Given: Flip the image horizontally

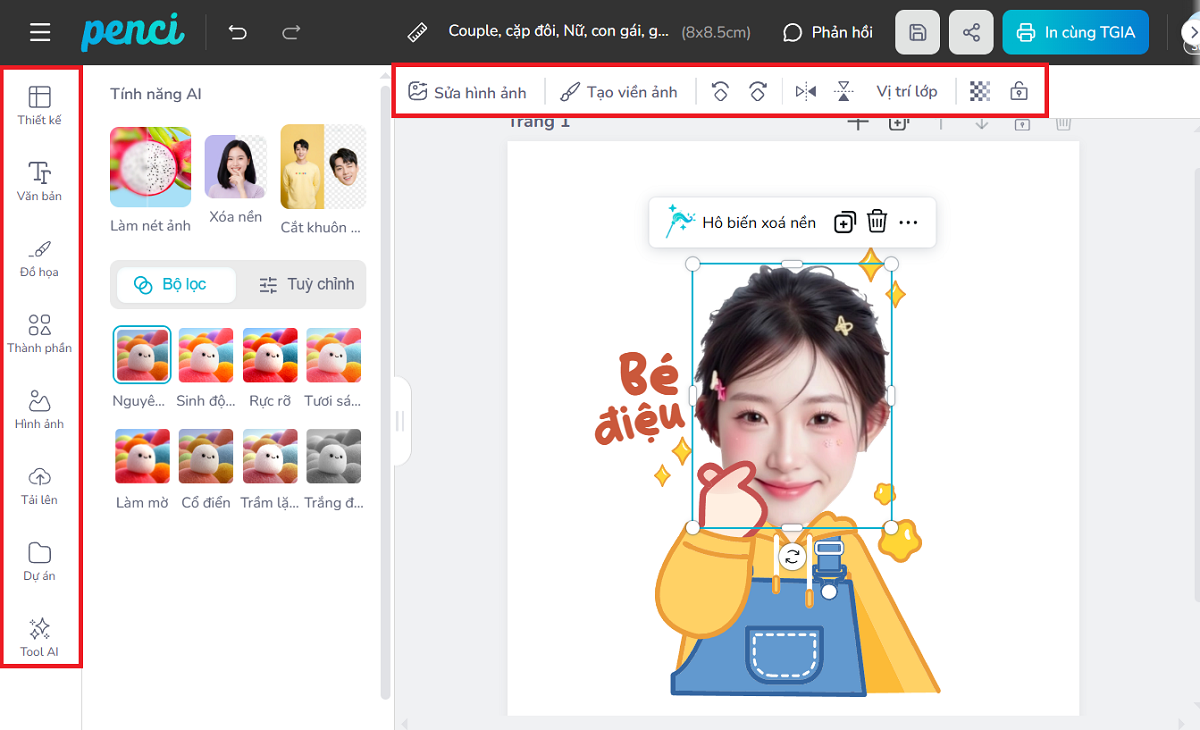Looking at the screenshot, I should coord(805,92).
